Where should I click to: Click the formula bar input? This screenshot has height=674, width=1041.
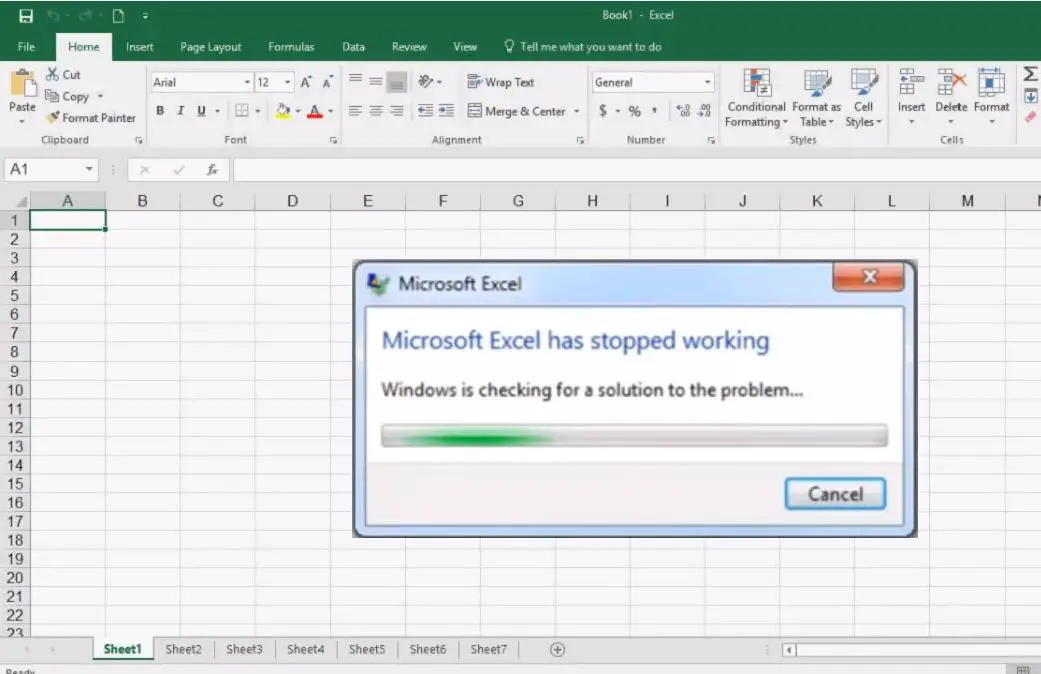click(636, 170)
